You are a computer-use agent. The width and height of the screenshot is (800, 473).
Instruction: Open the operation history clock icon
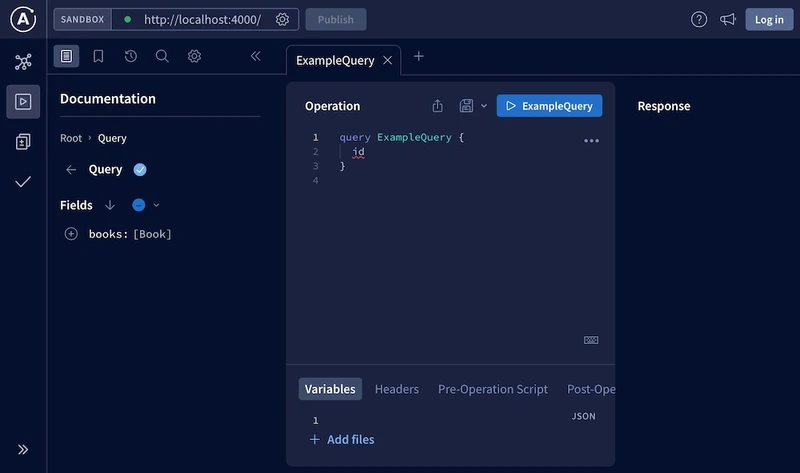(x=130, y=57)
